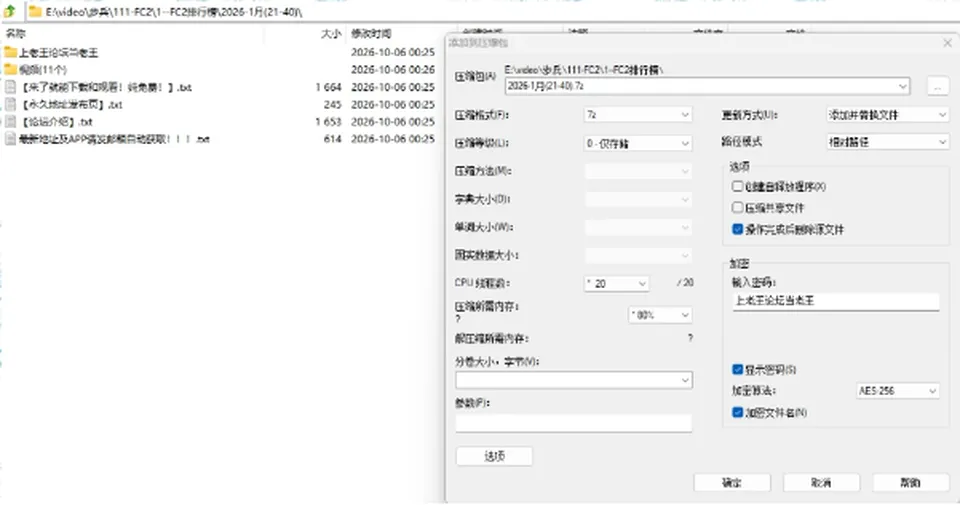Click the modified date of 上老王论坛当老王 folder

tap(392, 53)
